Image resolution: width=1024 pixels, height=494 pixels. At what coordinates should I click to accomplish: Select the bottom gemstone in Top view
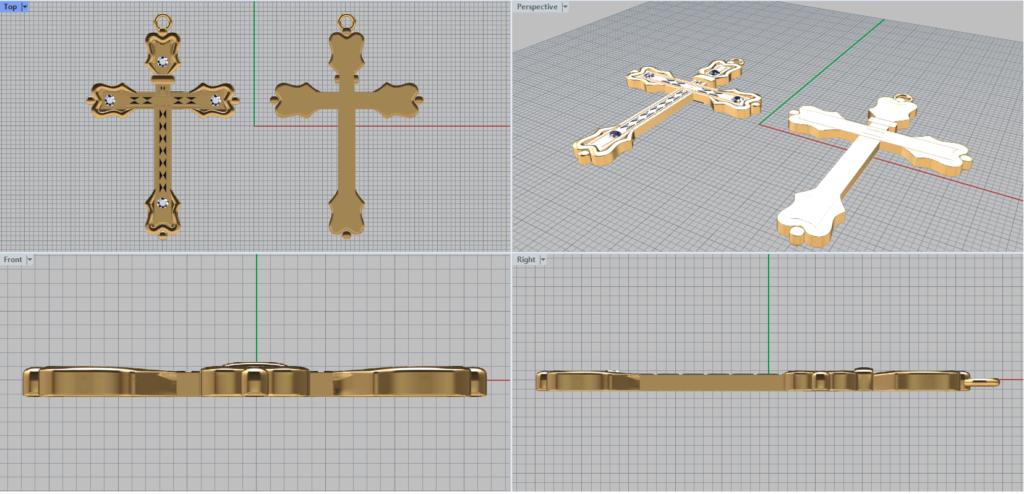coord(163,202)
